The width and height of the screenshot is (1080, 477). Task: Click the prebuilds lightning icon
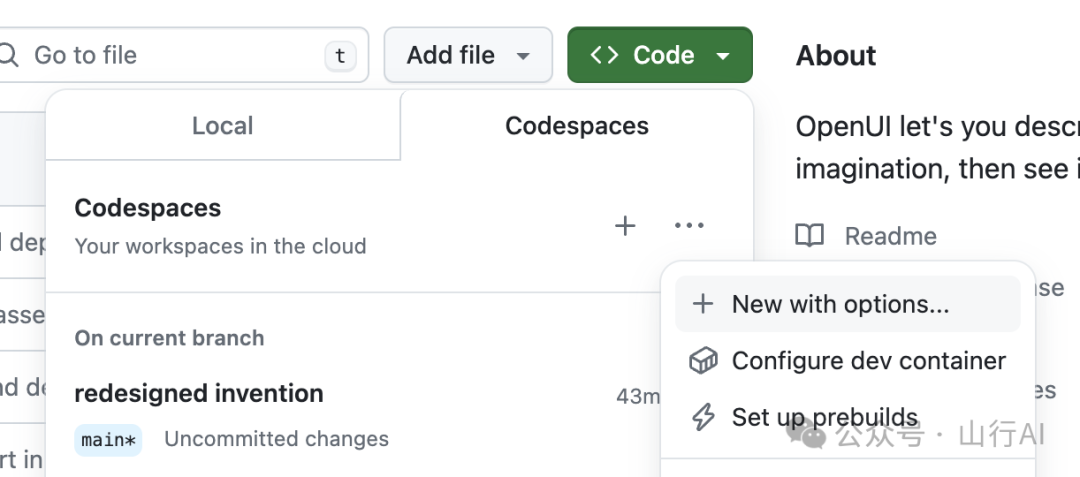(703, 417)
